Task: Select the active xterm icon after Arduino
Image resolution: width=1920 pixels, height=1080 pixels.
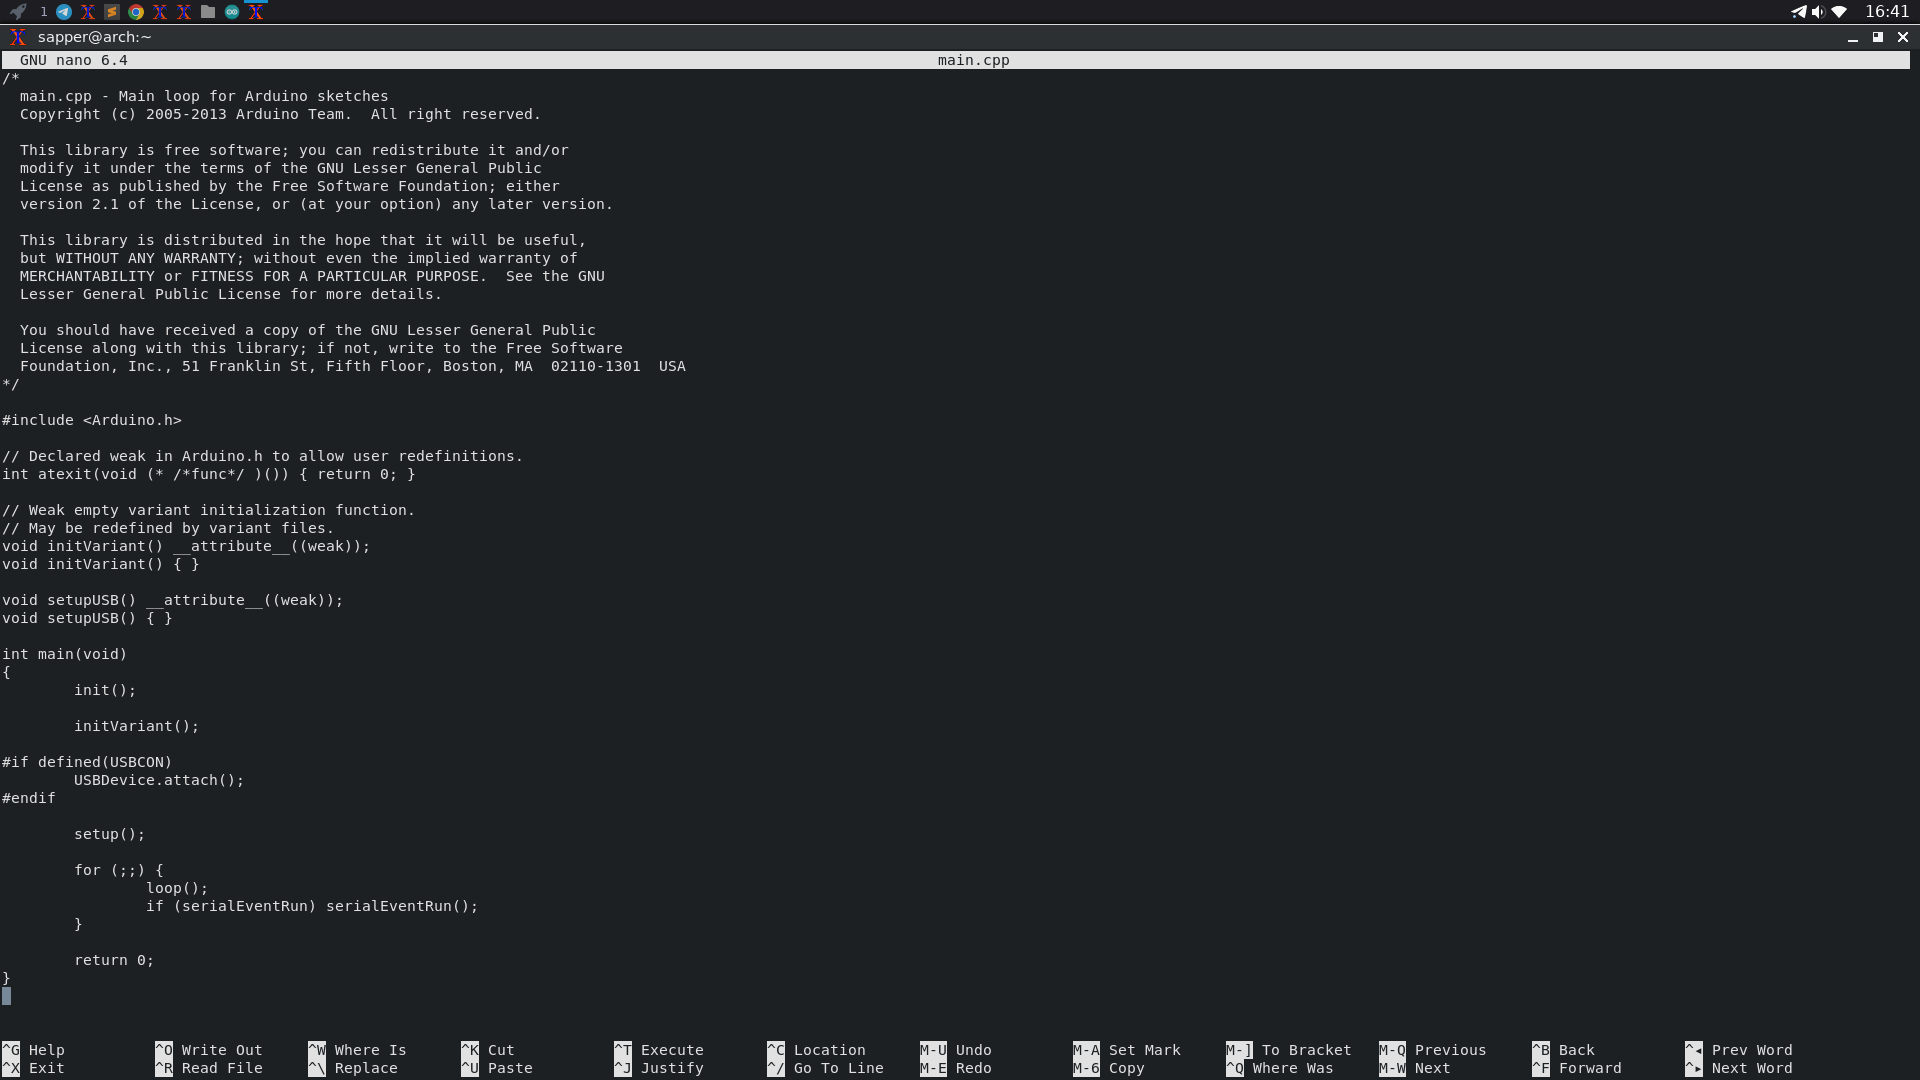Action: click(x=256, y=12)
